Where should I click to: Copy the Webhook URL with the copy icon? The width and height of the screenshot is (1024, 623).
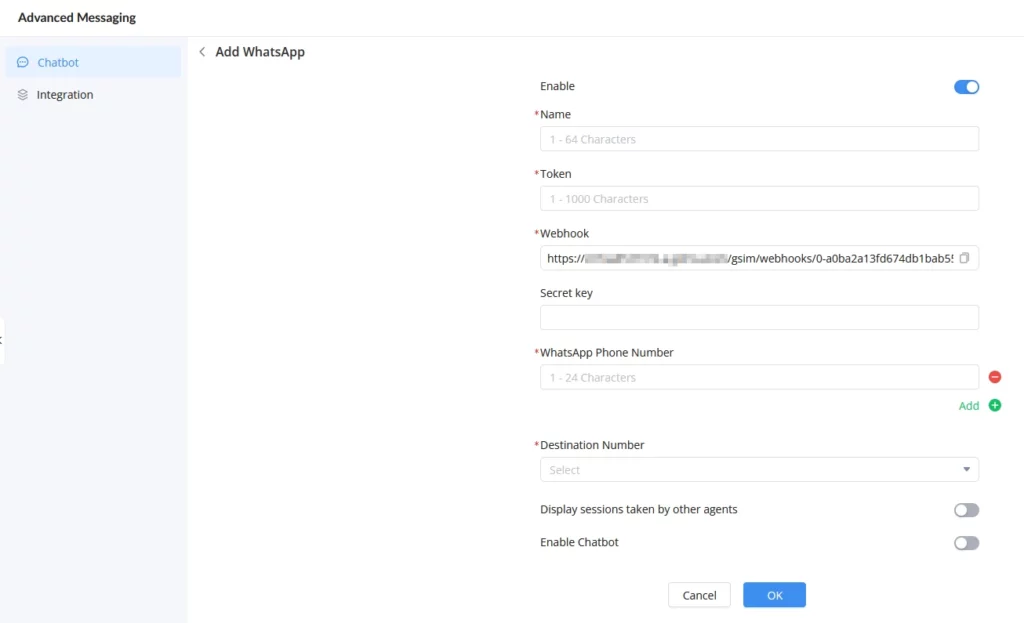point(965,258)
